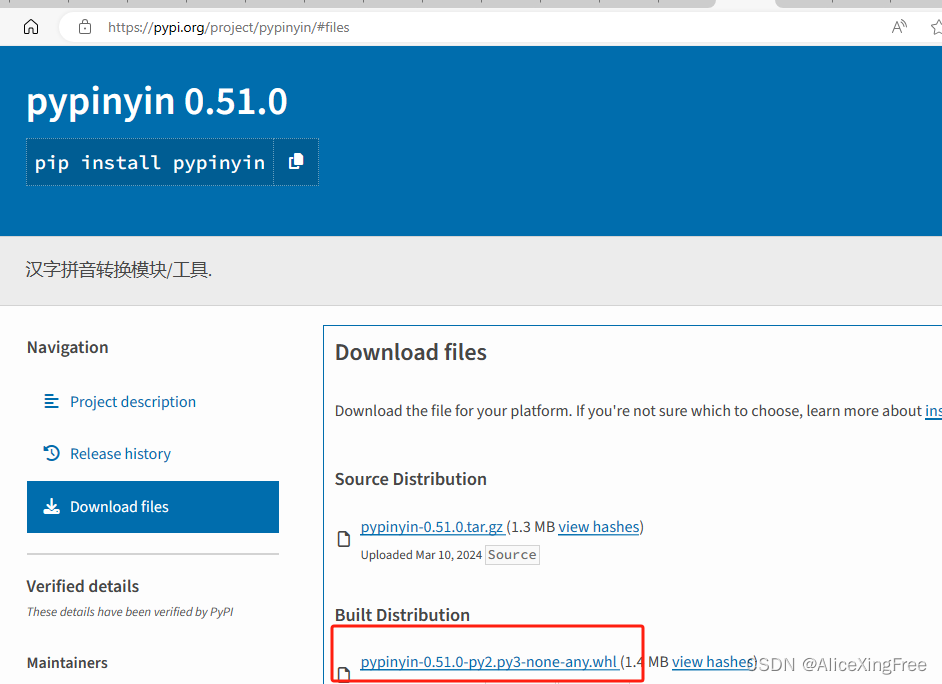
Task: Click the browser home icon
Action: (x=31, y=27)
